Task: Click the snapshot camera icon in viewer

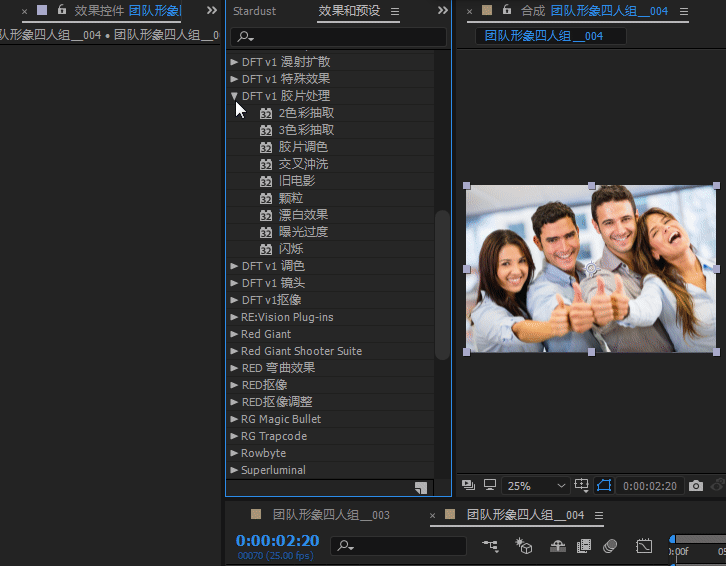Action: [696, 486]
